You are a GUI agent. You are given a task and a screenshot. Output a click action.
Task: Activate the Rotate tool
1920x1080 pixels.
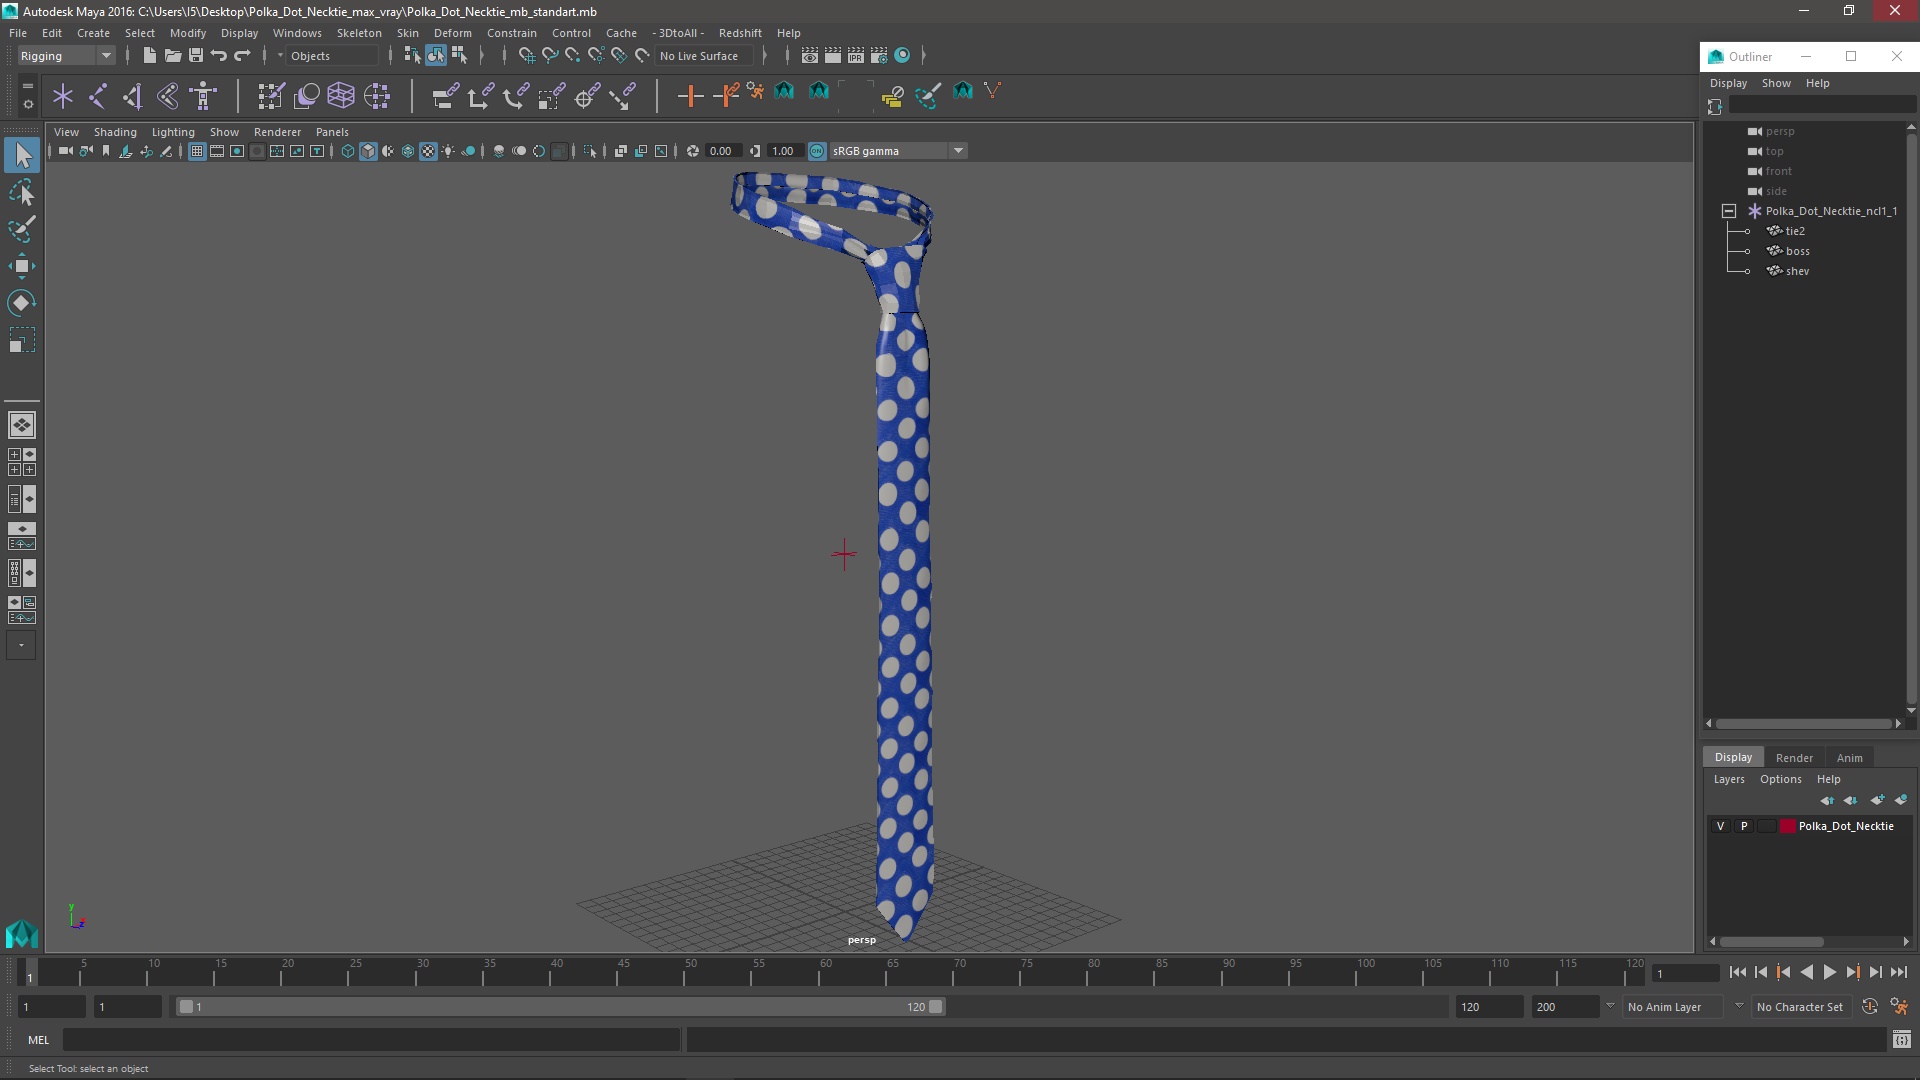coord(22,303)
